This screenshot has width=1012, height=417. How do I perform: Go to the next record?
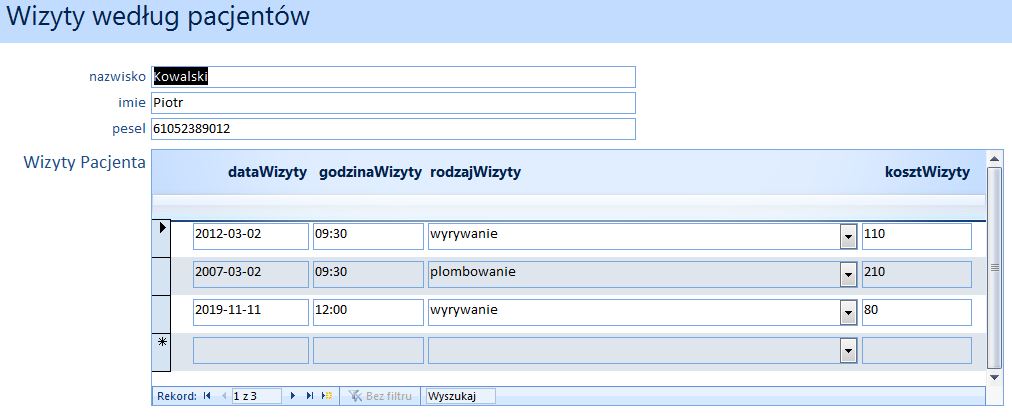(x=292, y=396)
